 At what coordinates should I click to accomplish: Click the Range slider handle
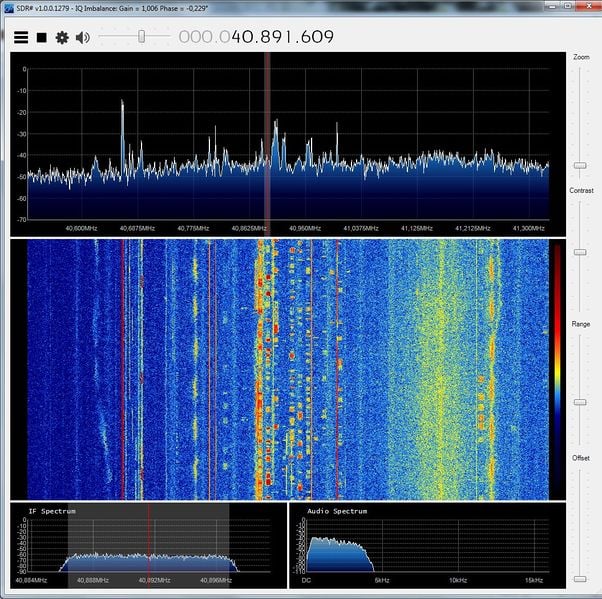pyautogui.click(x=580, y=402)
